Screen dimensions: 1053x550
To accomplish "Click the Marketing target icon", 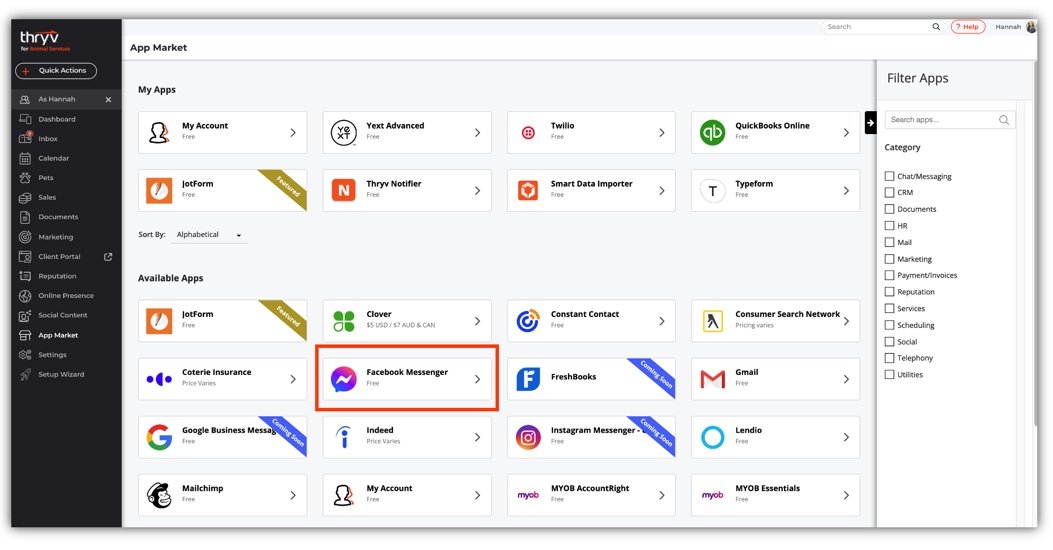I will [25, 237].
